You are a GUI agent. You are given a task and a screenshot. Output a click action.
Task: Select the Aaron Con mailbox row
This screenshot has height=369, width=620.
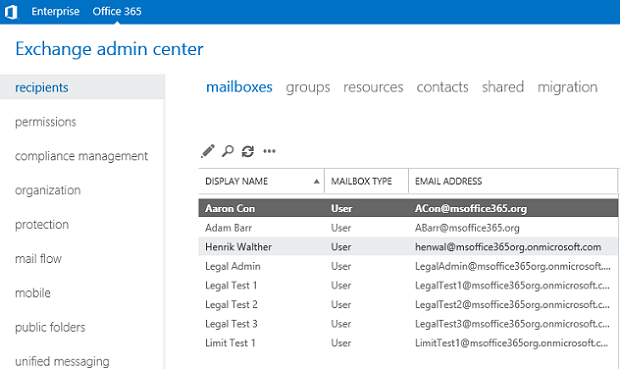click(408, 208)
